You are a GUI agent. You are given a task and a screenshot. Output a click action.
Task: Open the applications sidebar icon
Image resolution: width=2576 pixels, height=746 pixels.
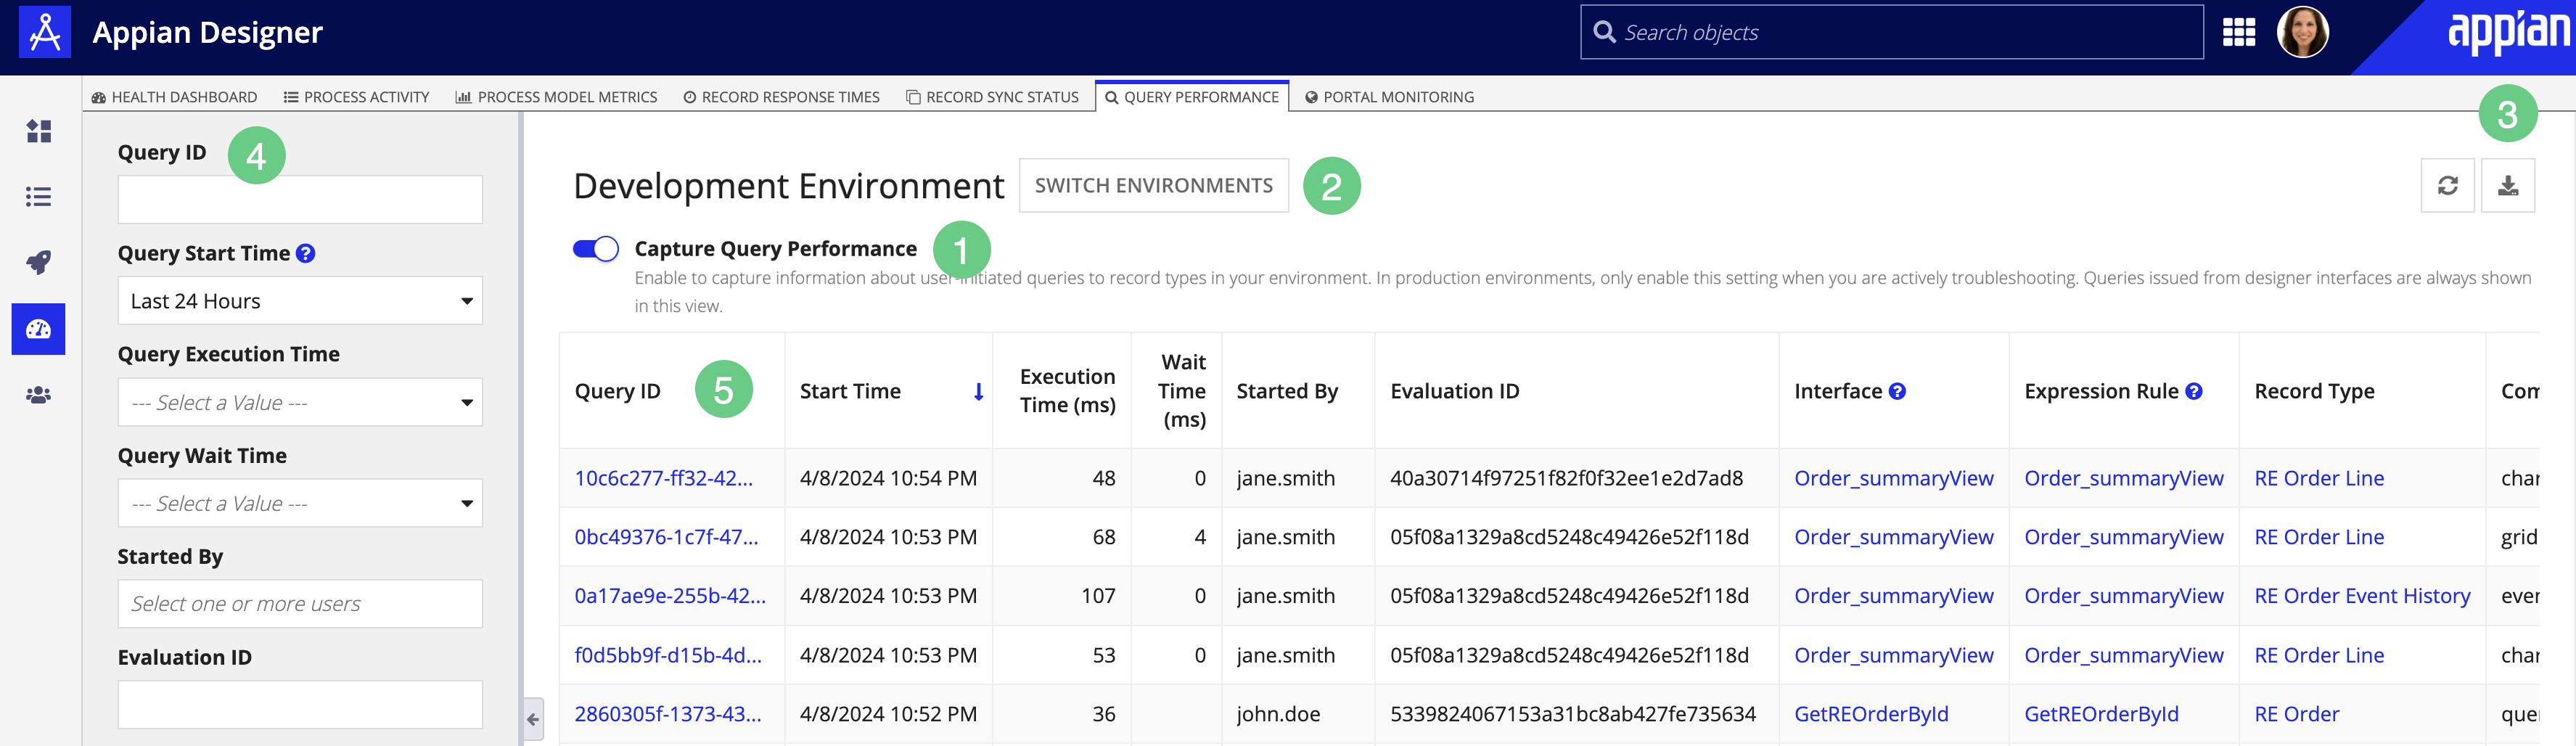pyautogui.click(x=39, y=131)
